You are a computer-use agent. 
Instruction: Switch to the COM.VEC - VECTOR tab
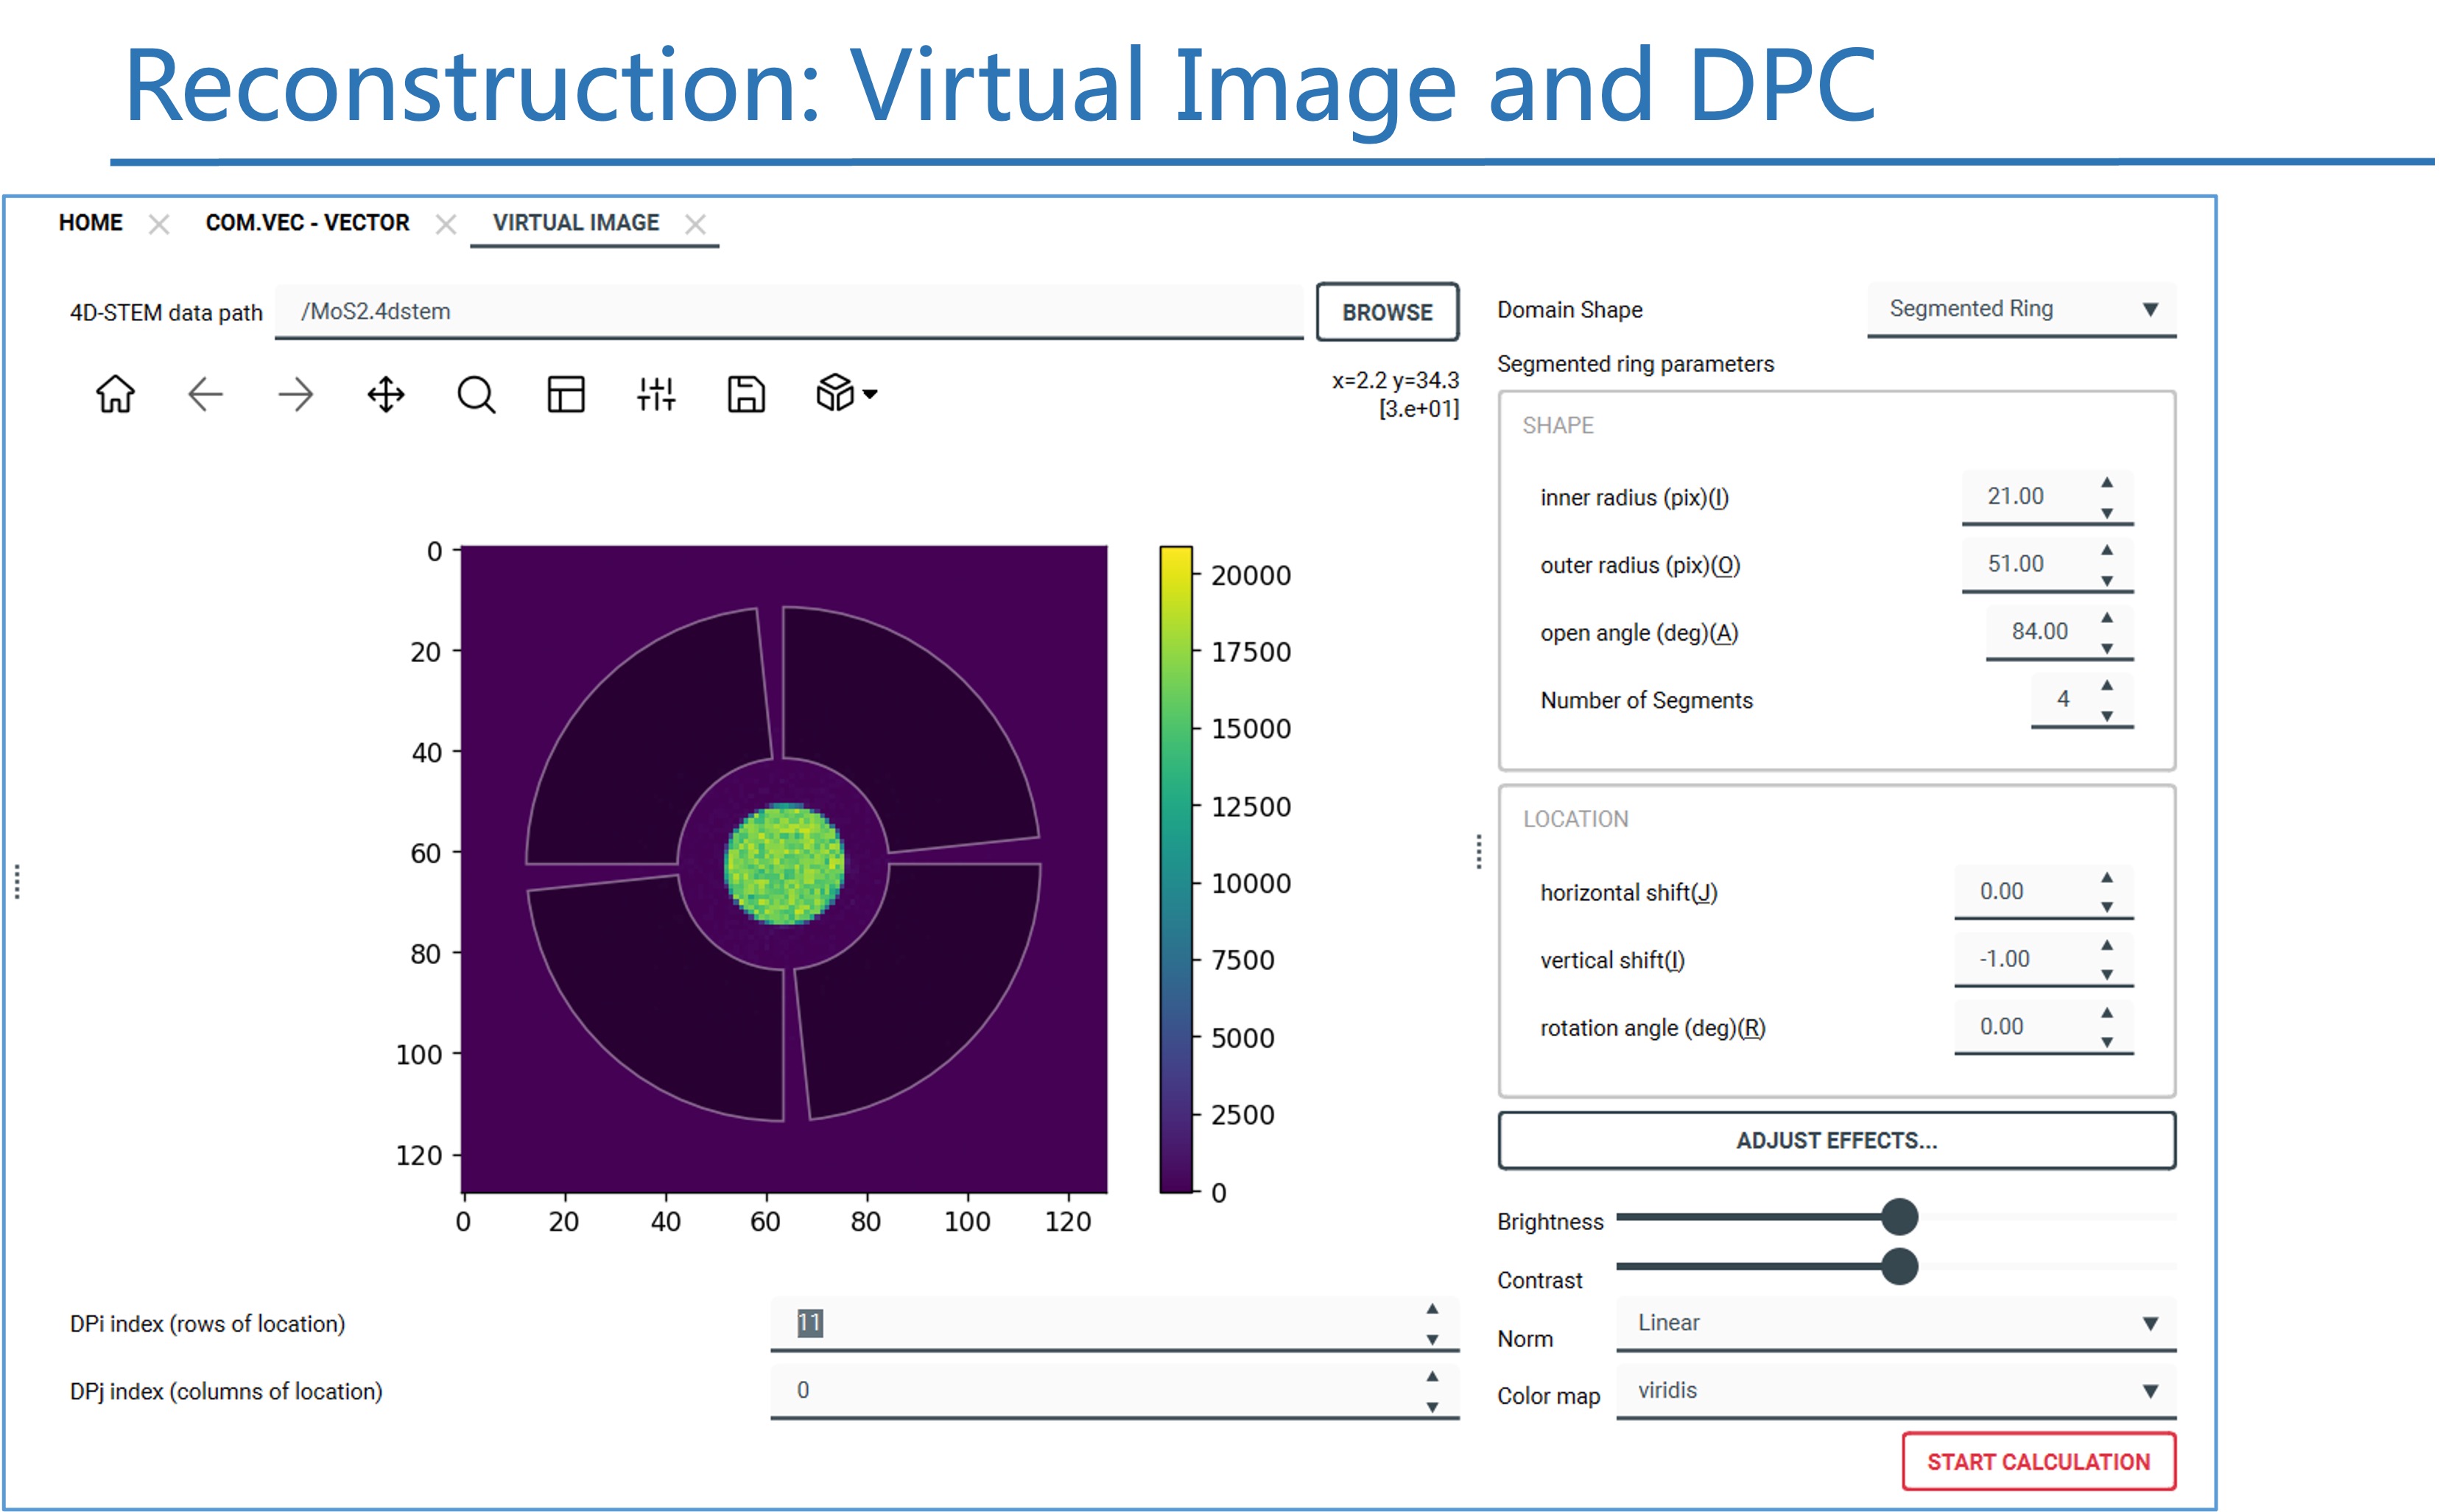coord(307,223)
